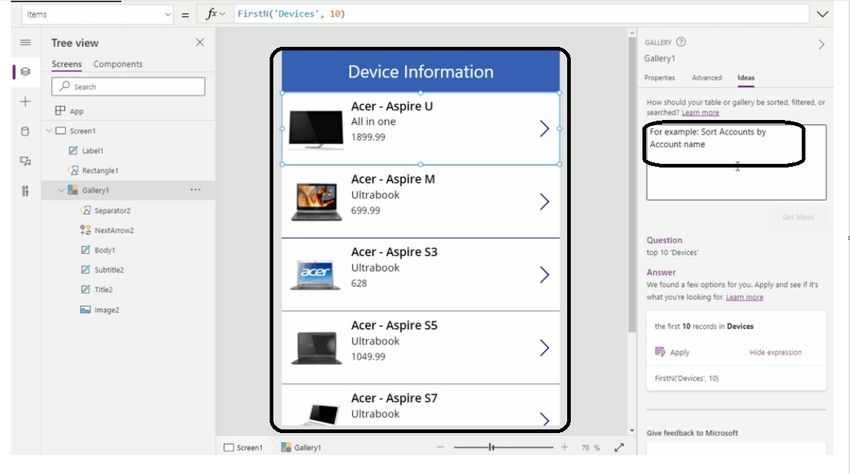Open the fx function dropdown
Viewport: 850px width, 474px height.
click(215, 15)
